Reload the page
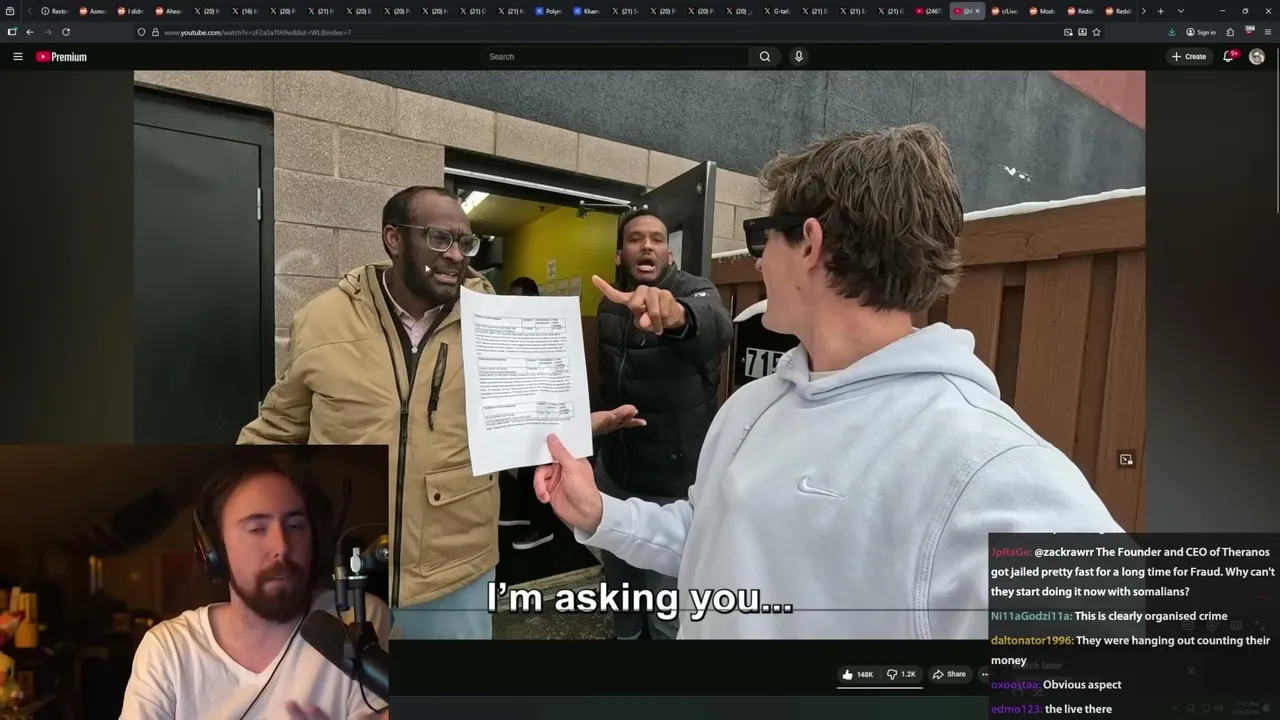Image resolution: width=1280 pixels, height=720 pixels. (x=66, y=32)
